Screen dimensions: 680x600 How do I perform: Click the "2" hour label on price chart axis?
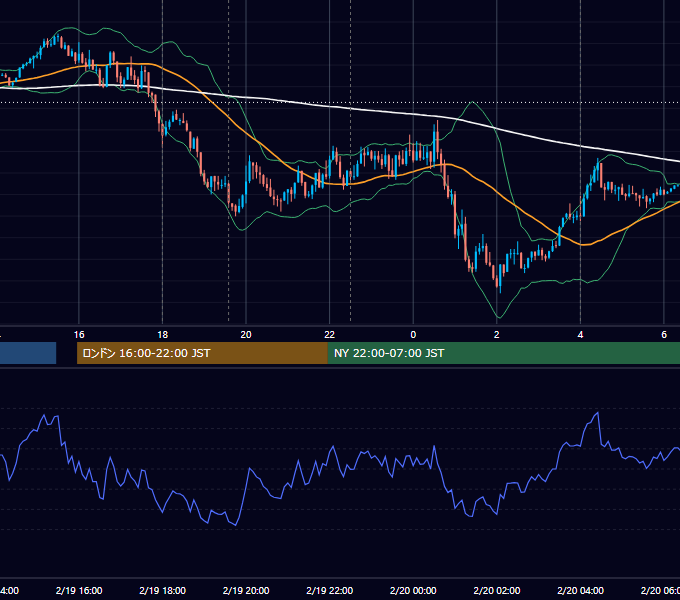tap(497, 335)
